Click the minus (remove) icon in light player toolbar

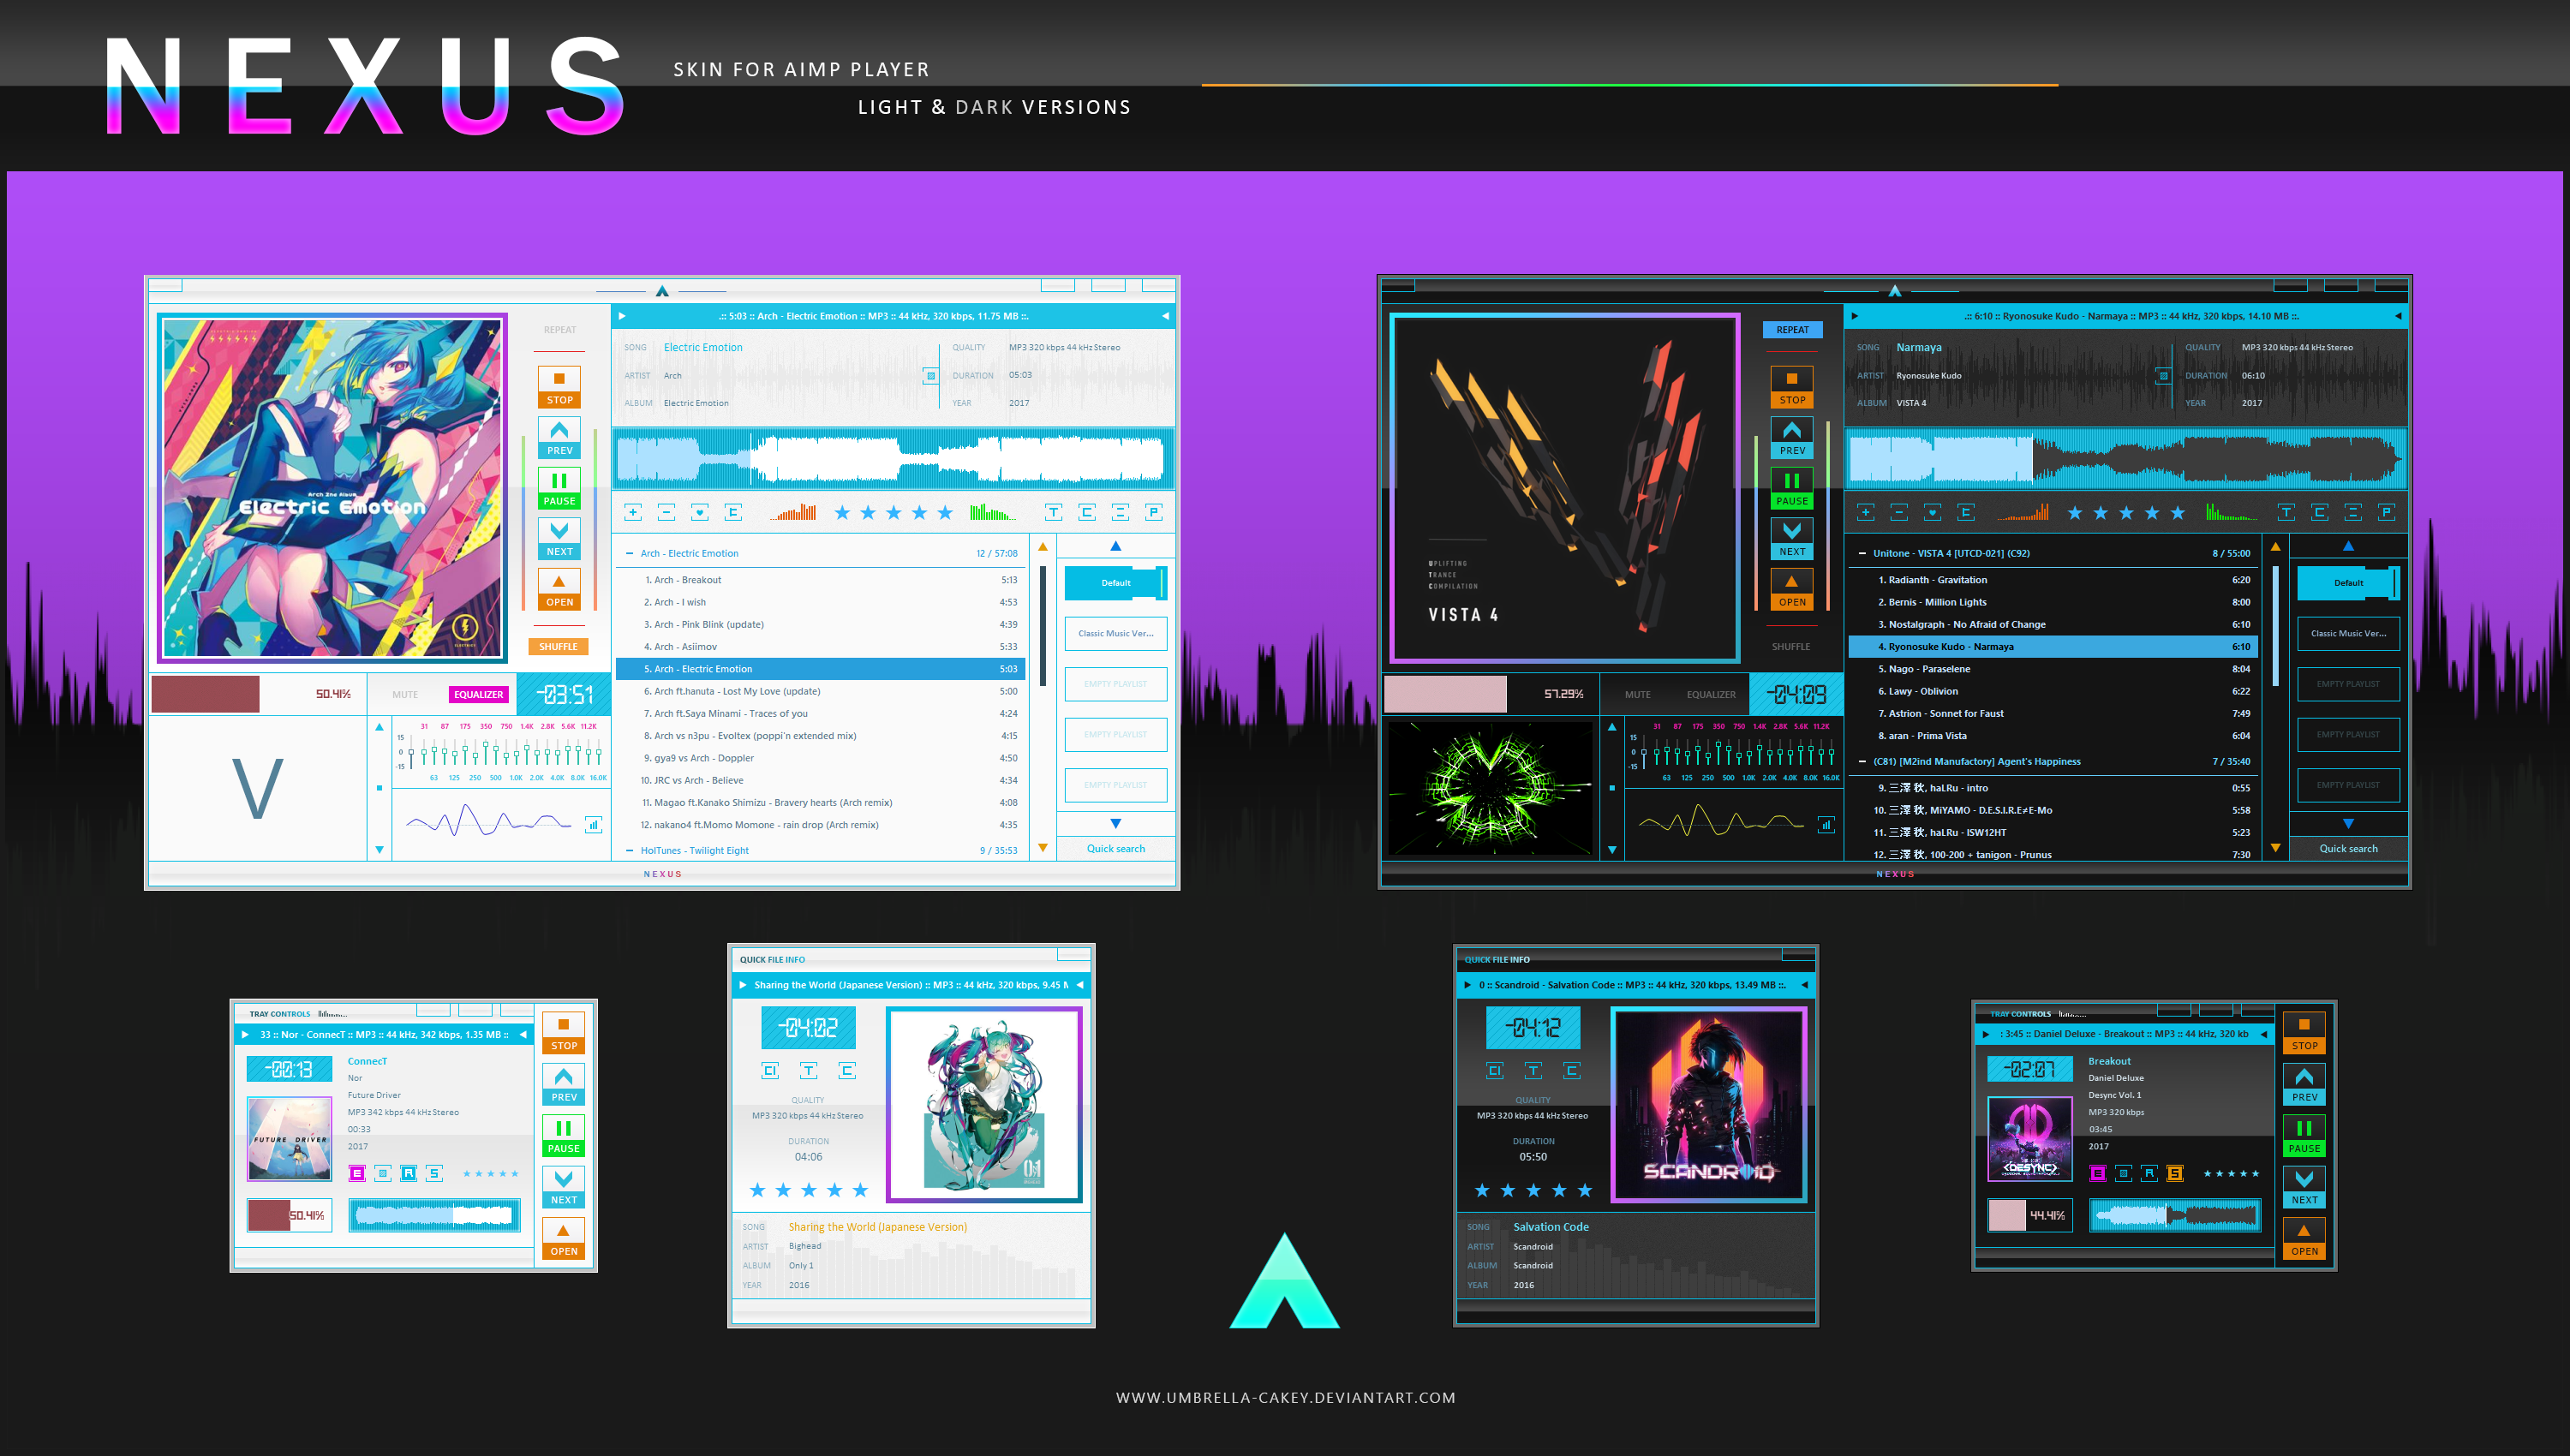coord(666,513)
